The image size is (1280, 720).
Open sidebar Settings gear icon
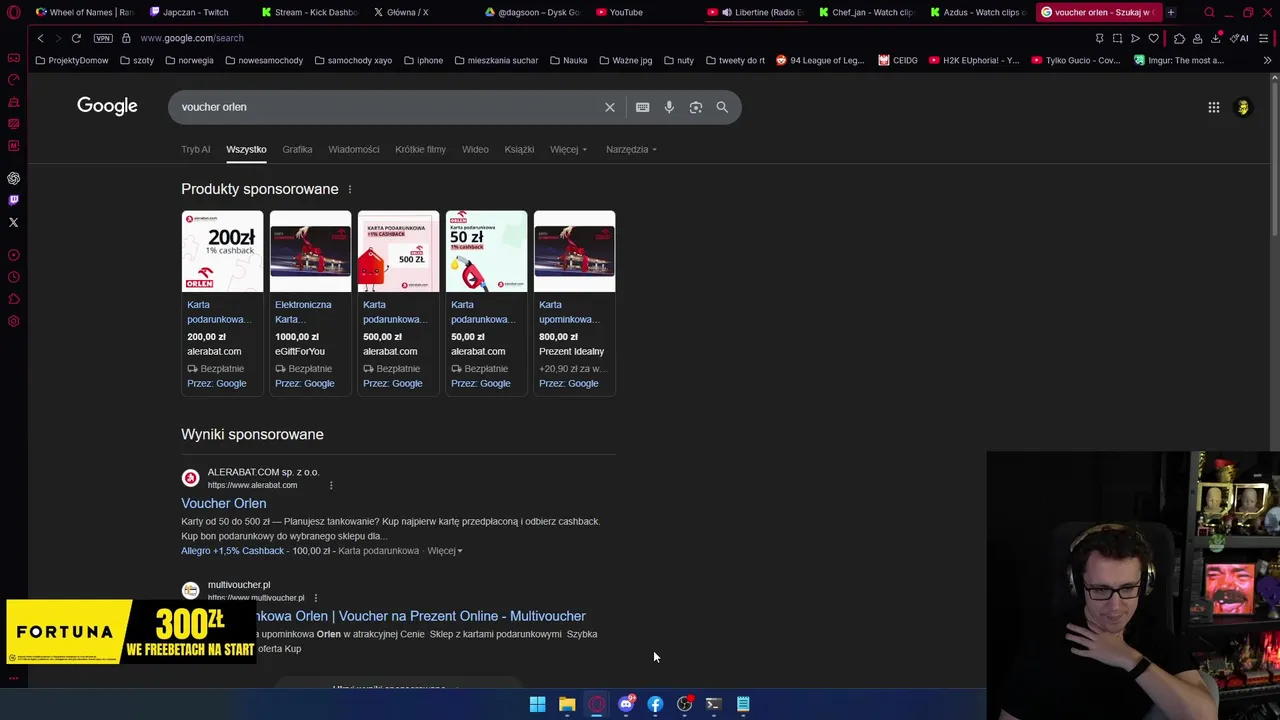point(13,321)
